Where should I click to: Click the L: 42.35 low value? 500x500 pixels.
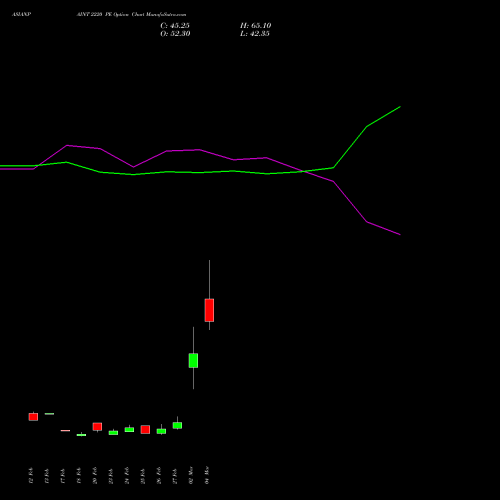(x=255, y=34)
